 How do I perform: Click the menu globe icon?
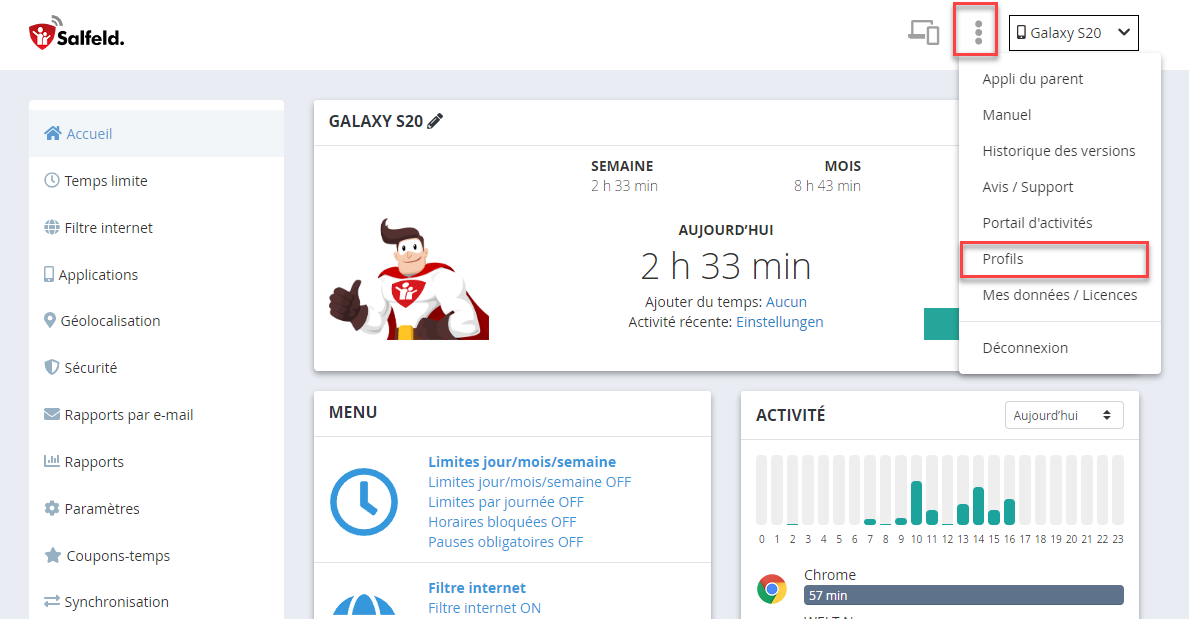[x=364, y=605]
